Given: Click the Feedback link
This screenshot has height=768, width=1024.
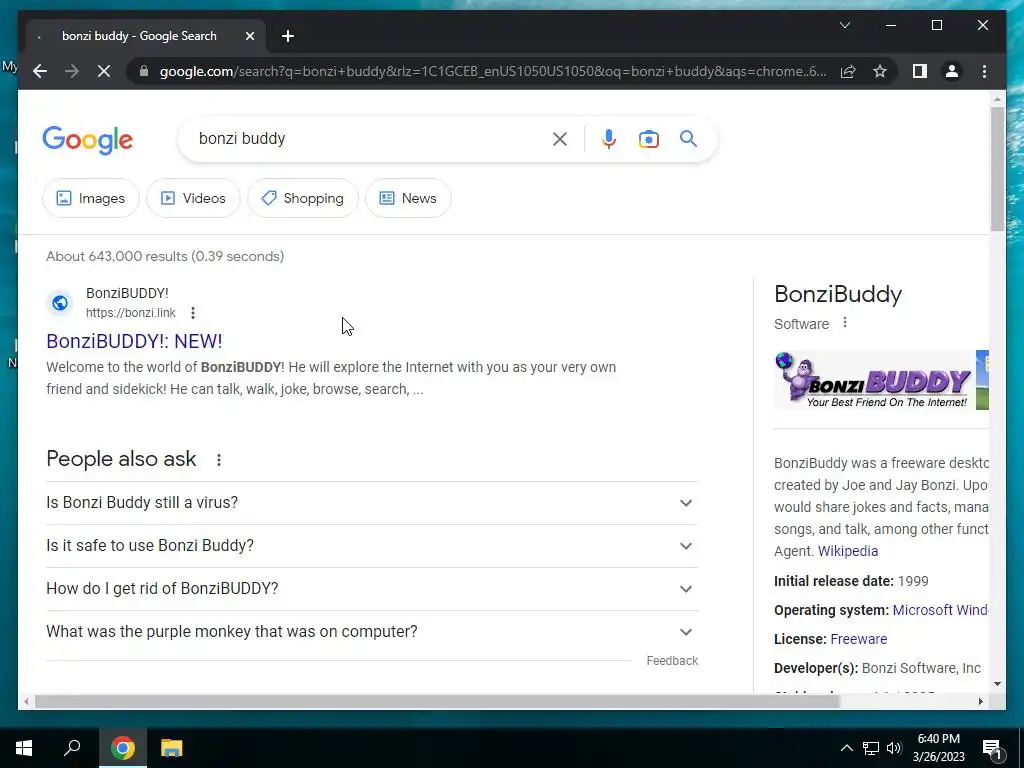Looking at the screenshot, I should pos(672,661).
